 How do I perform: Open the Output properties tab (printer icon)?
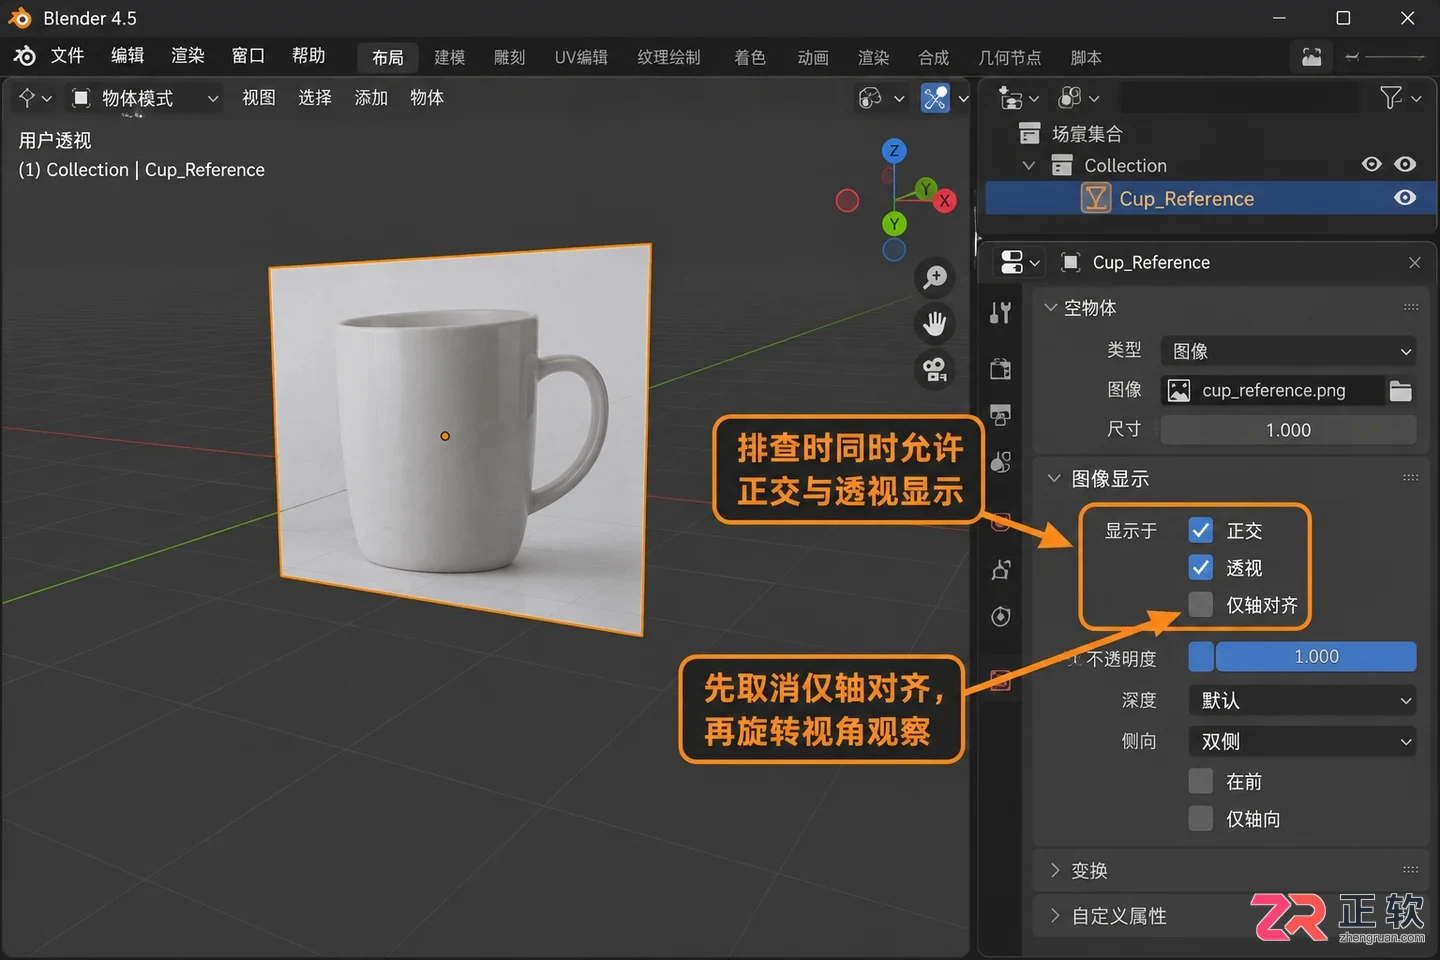pos(1000,414)
